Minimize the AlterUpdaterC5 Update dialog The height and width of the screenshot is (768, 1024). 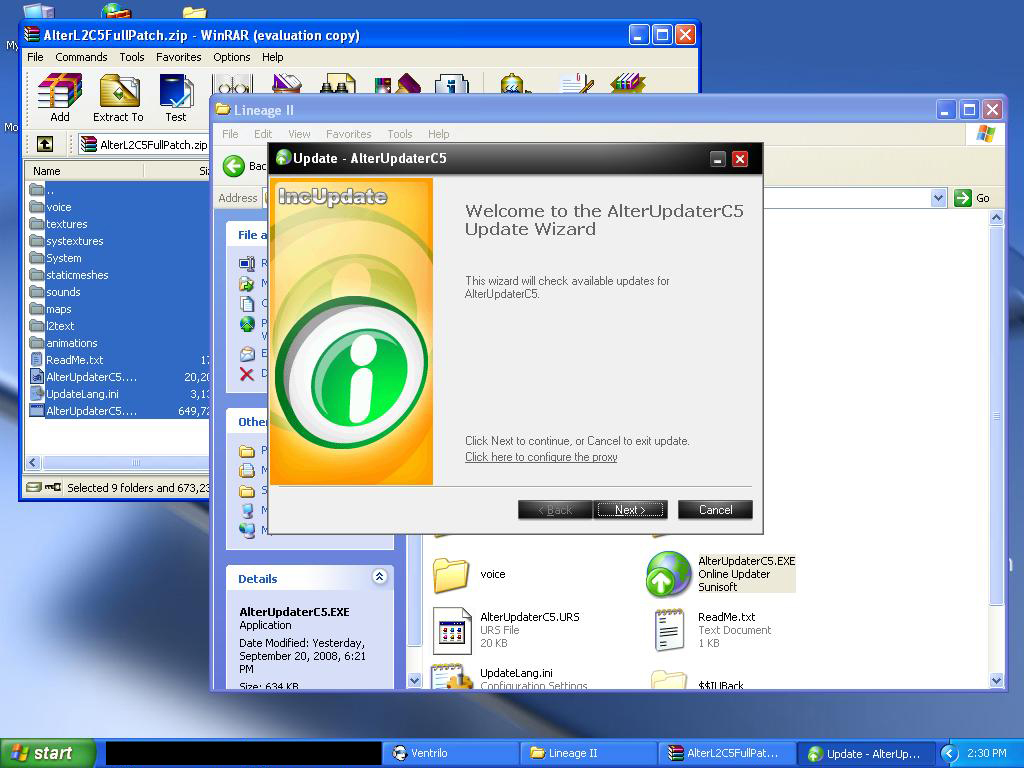[x=718, y=159]
